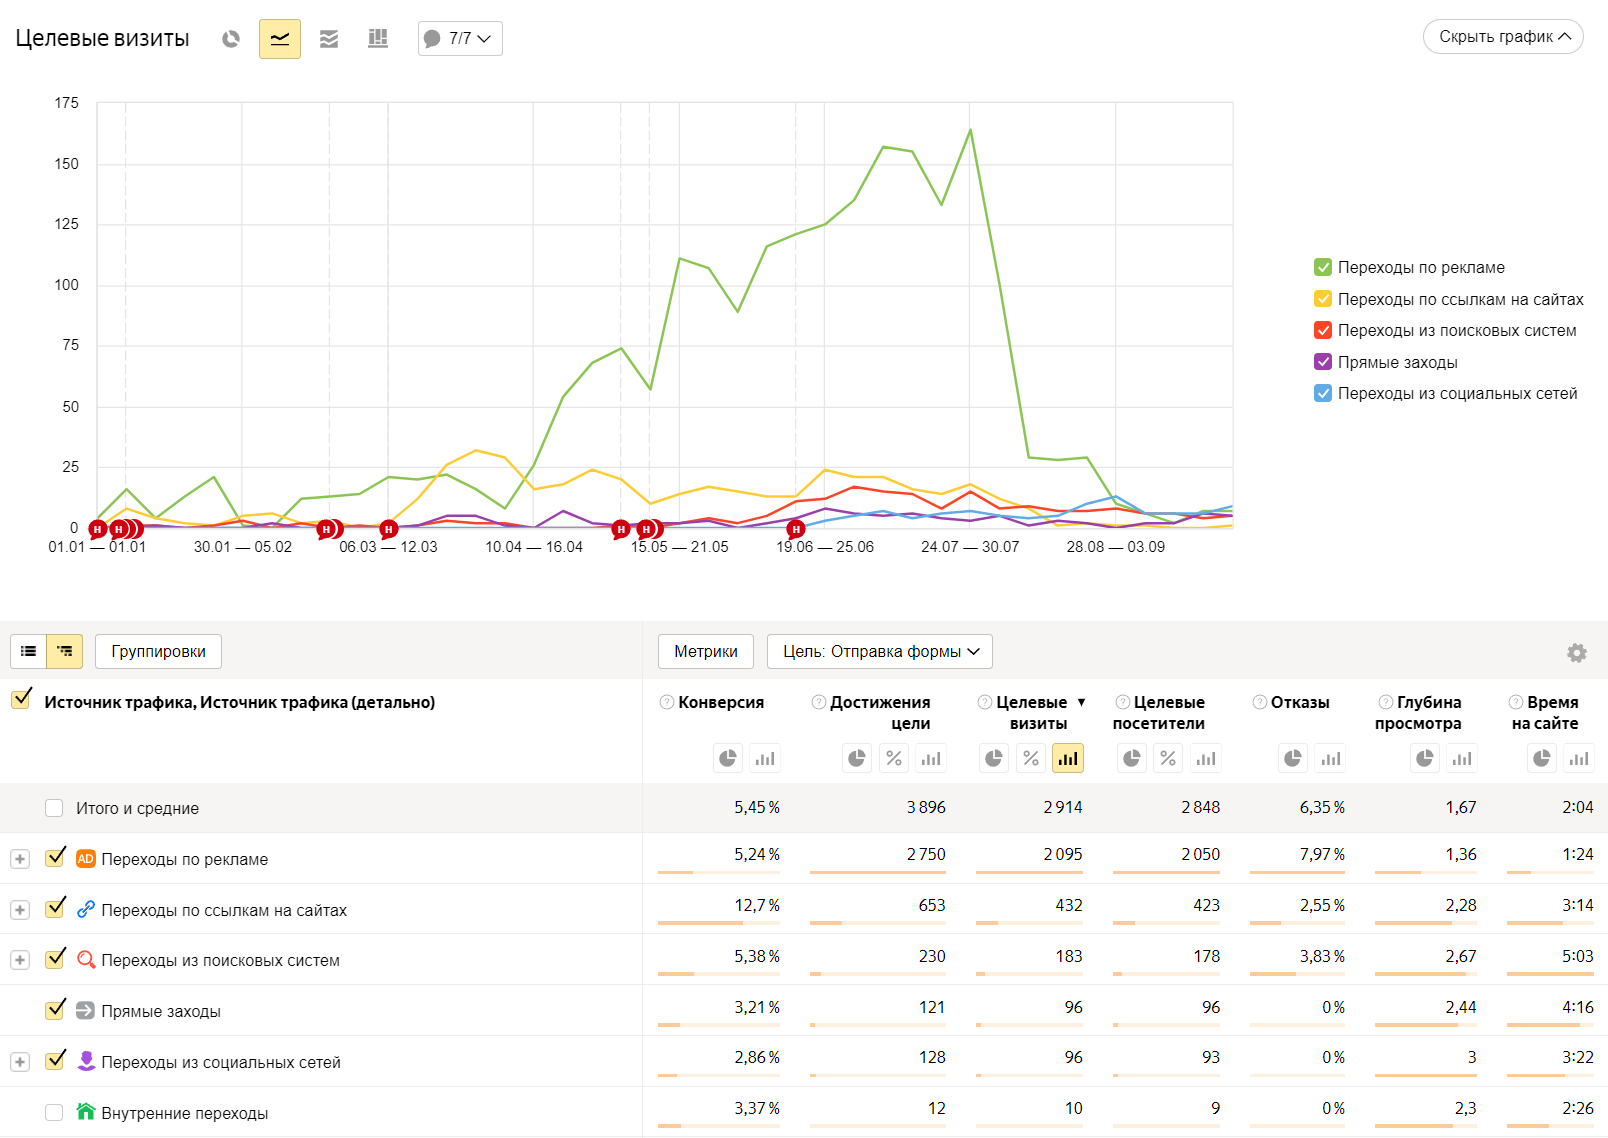Viewport: 1608px width, 1138px height.
Task: Sort by Отказы column header
Action: click(1300, 702)
